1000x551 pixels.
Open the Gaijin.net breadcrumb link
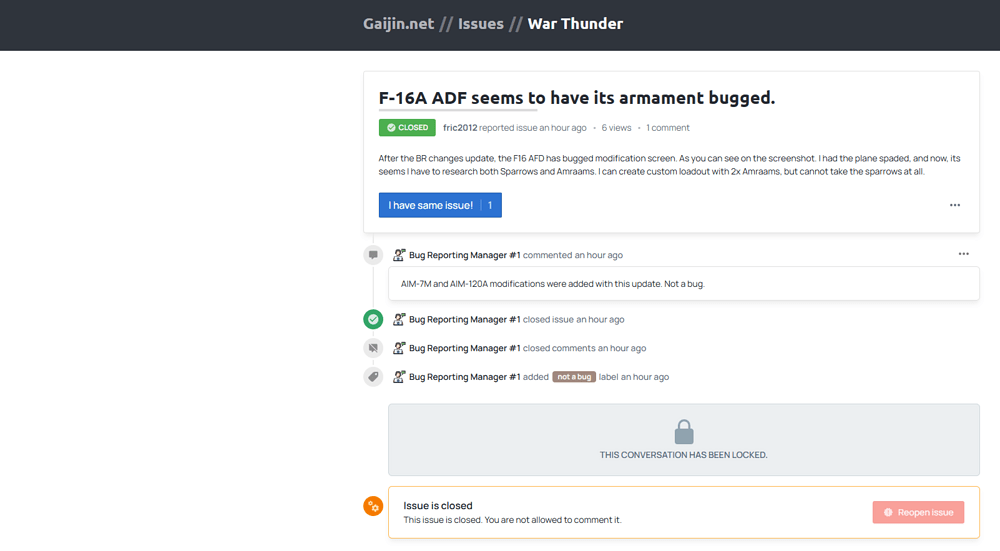coord(399,24)
